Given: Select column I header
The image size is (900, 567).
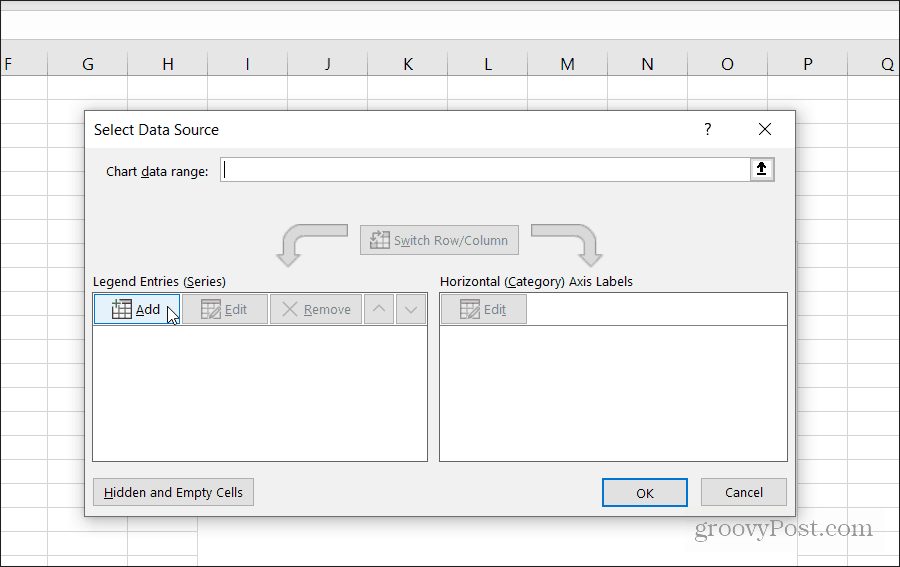Looking at the screenshot, I should click(x=247, y=63).
